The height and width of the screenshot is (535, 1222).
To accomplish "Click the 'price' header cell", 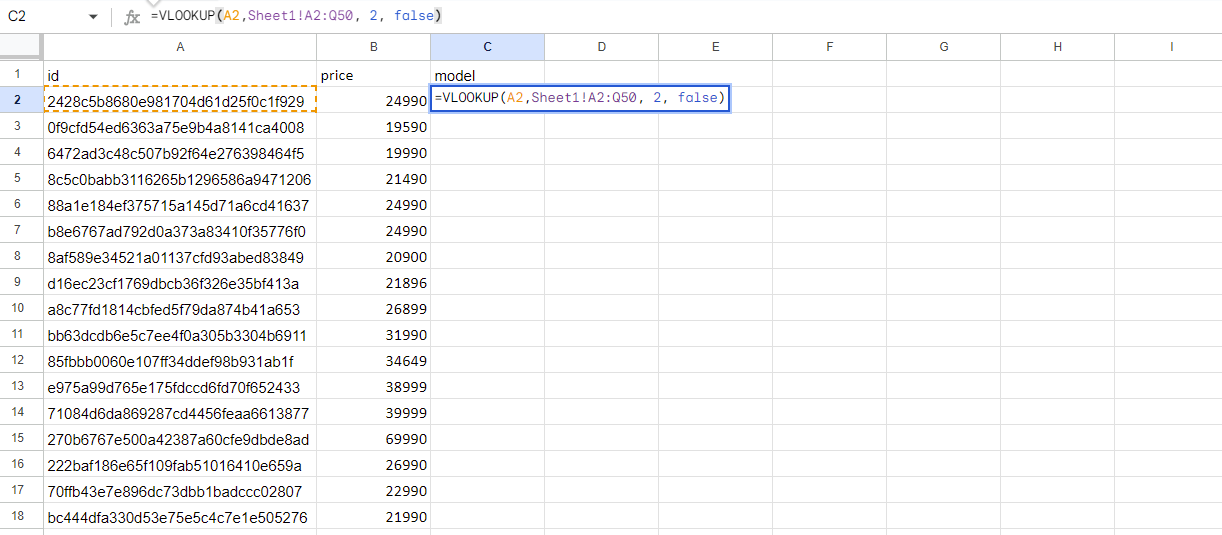I will coord(373,75).
